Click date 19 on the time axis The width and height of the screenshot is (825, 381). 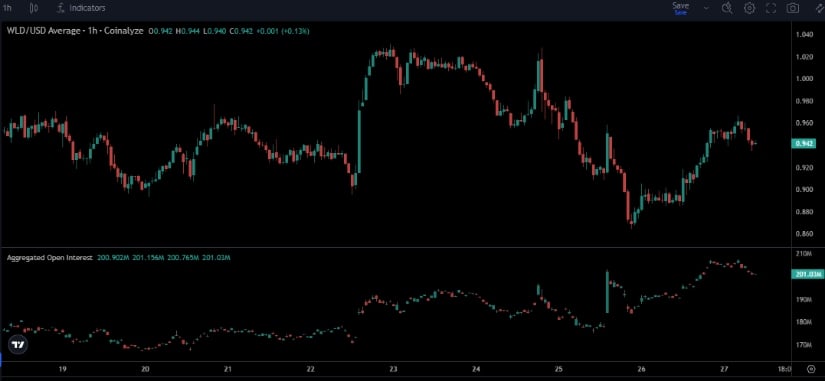click(63, 369)
